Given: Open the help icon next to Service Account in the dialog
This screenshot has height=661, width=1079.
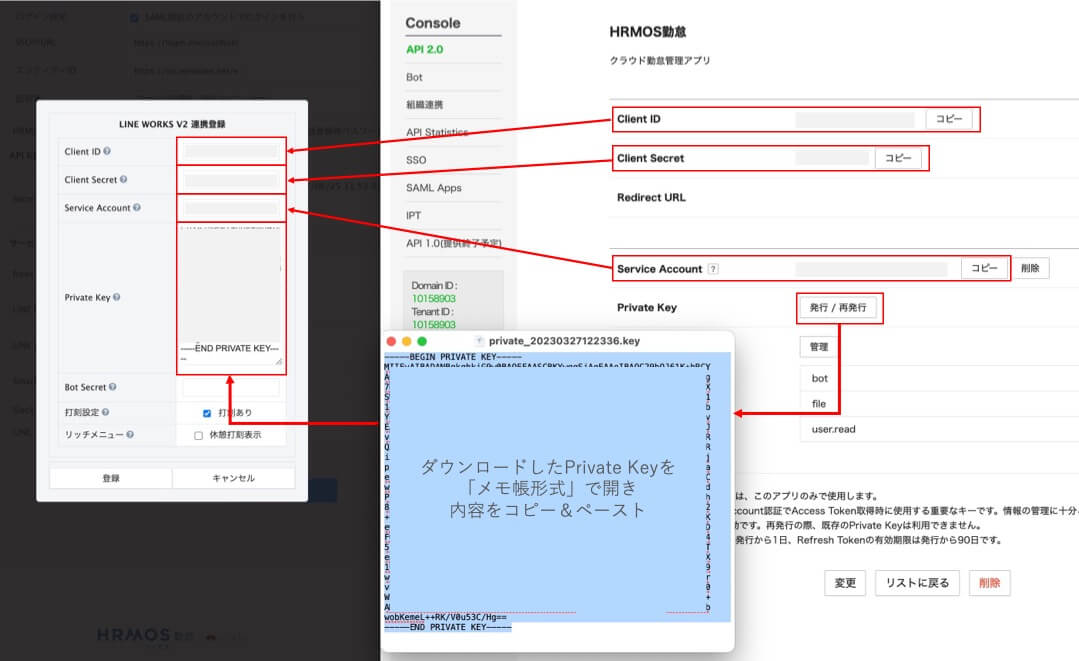Looking at the screenshot, I should 136,208.
